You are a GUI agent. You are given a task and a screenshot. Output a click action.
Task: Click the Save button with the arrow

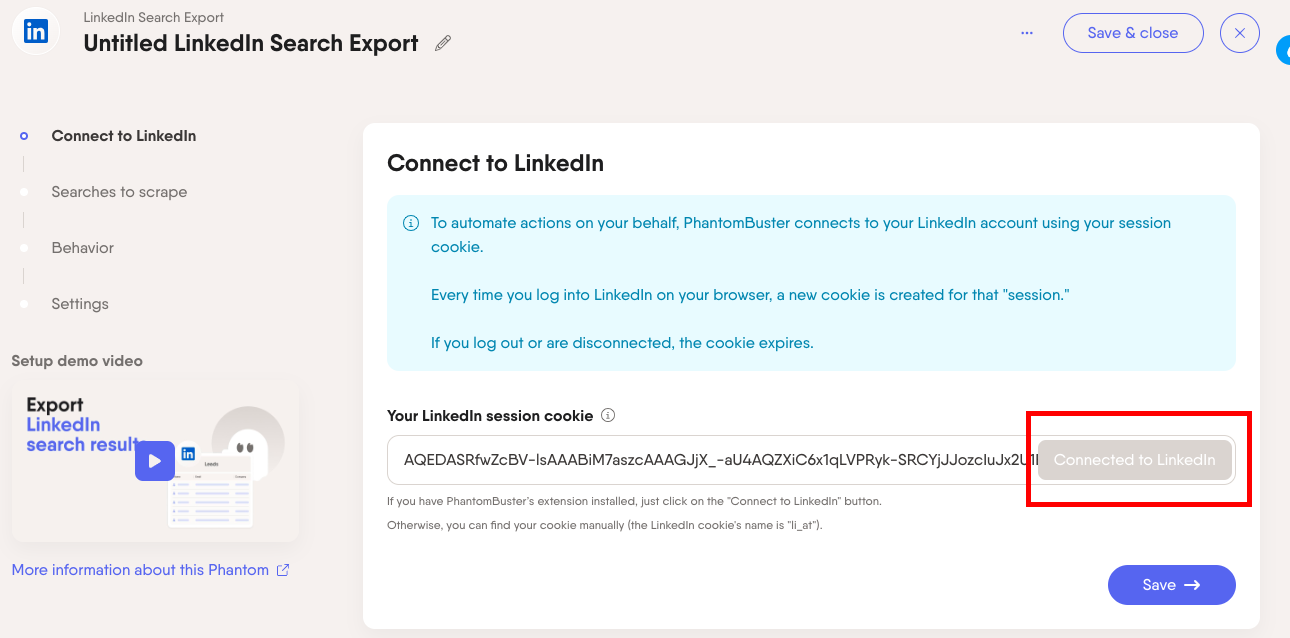coord(1171,585)
